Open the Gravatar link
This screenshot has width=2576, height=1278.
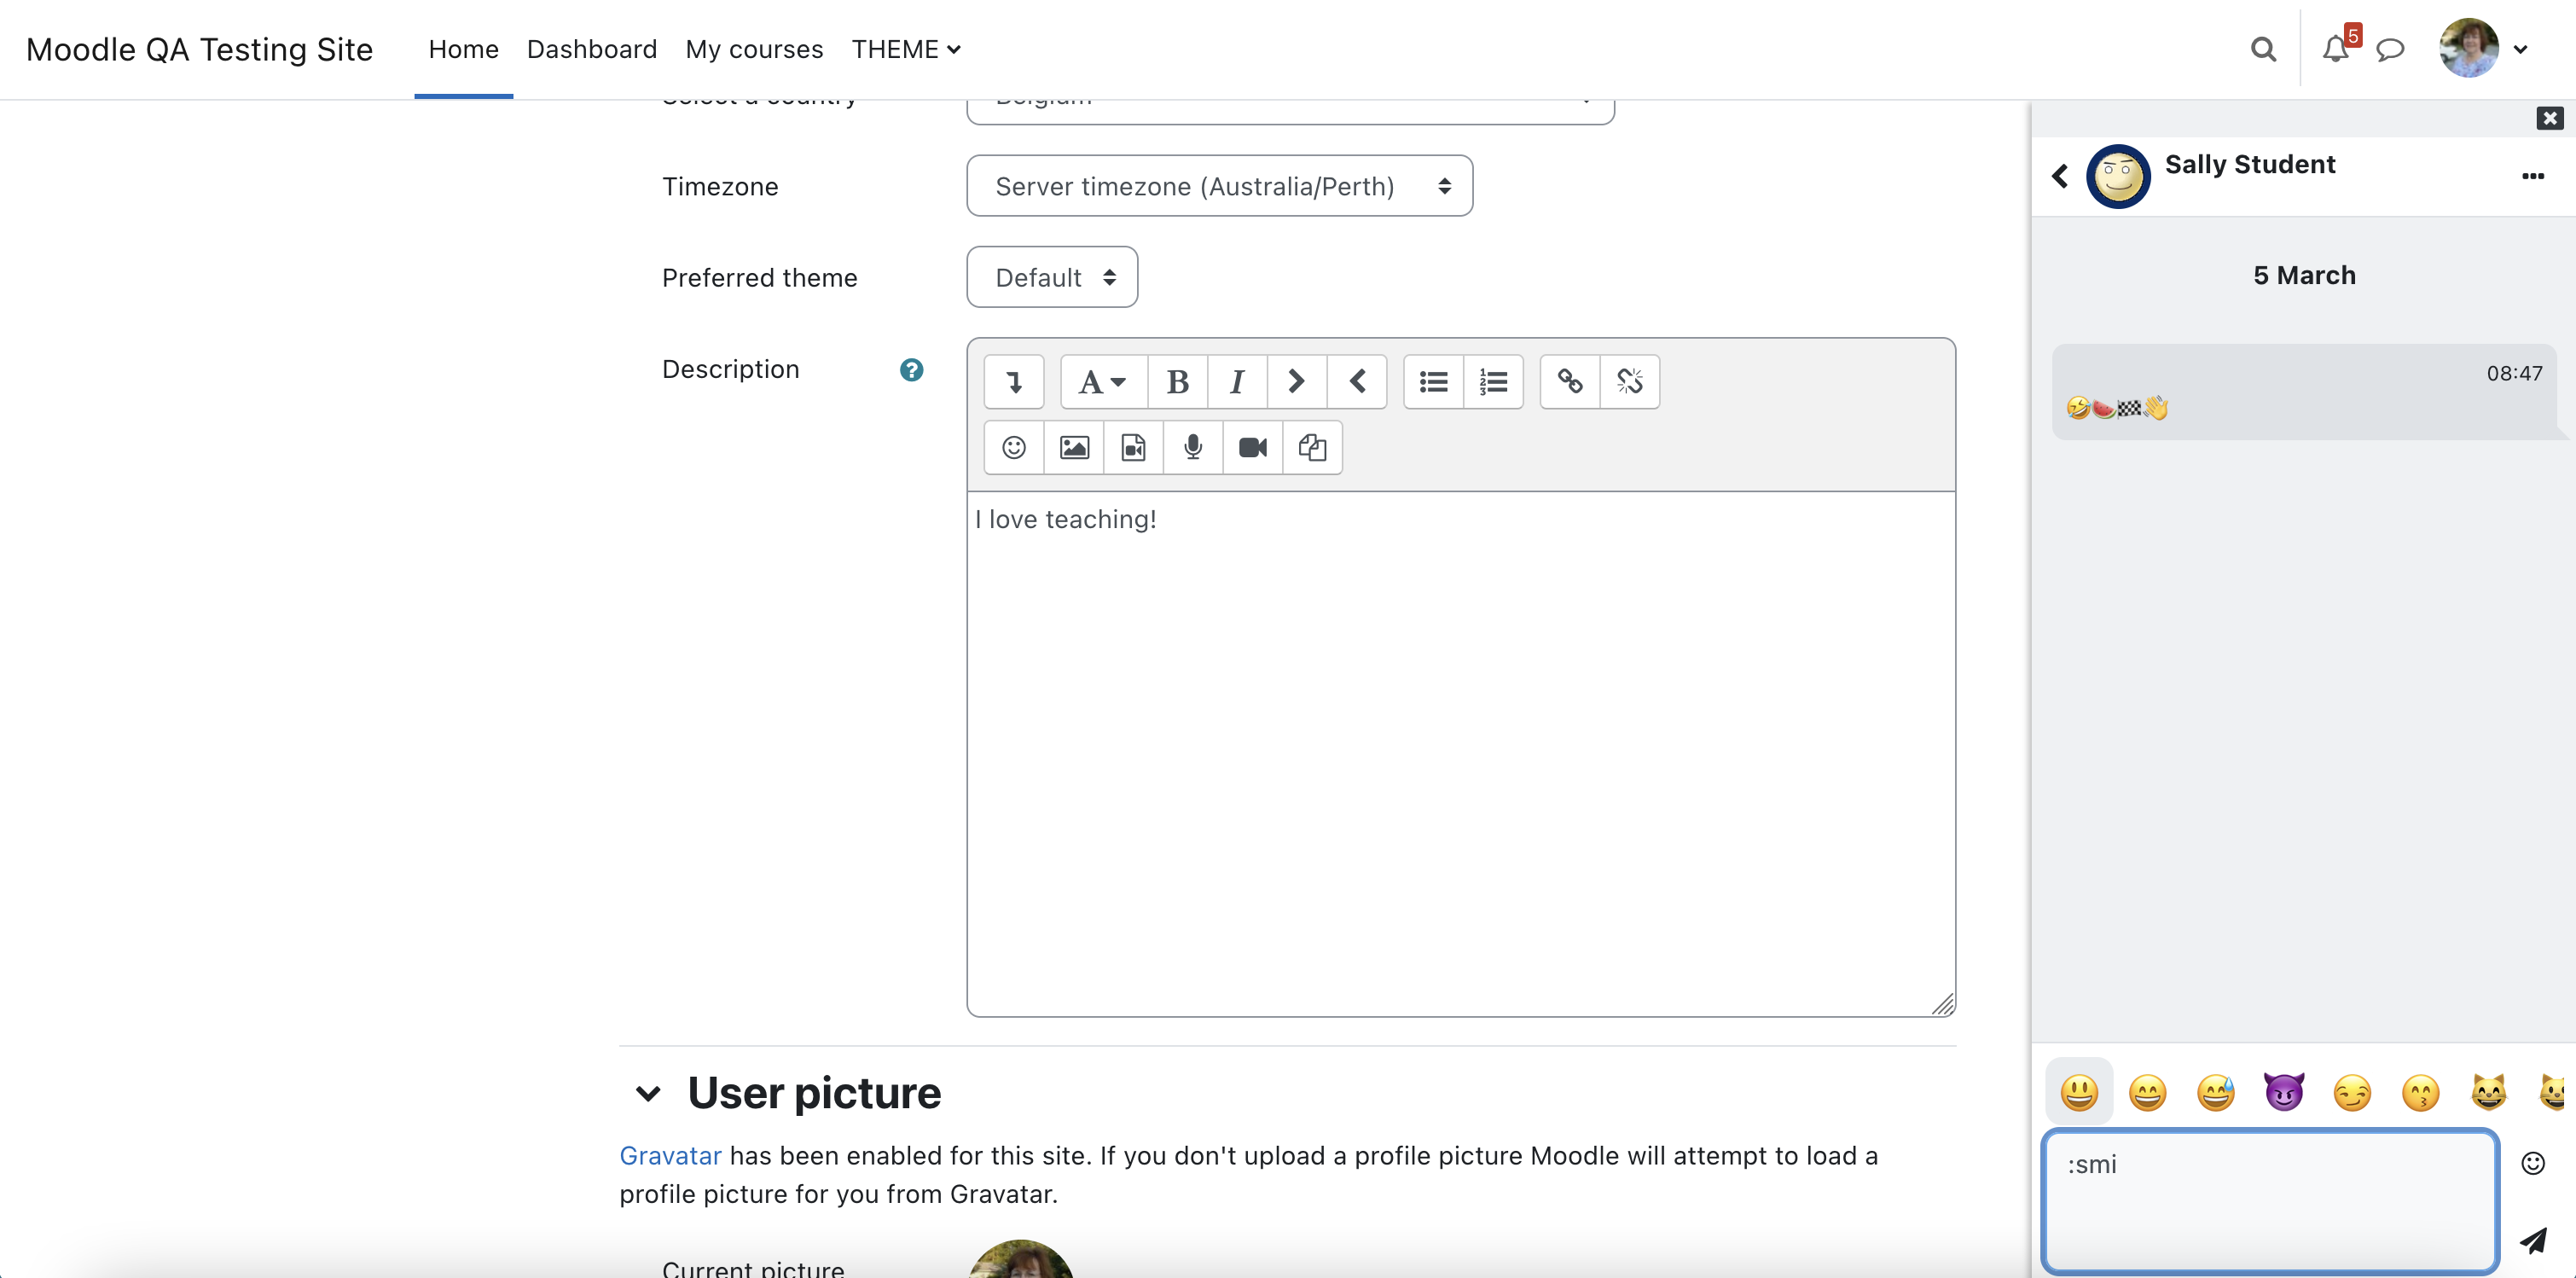pos(670,1155)
